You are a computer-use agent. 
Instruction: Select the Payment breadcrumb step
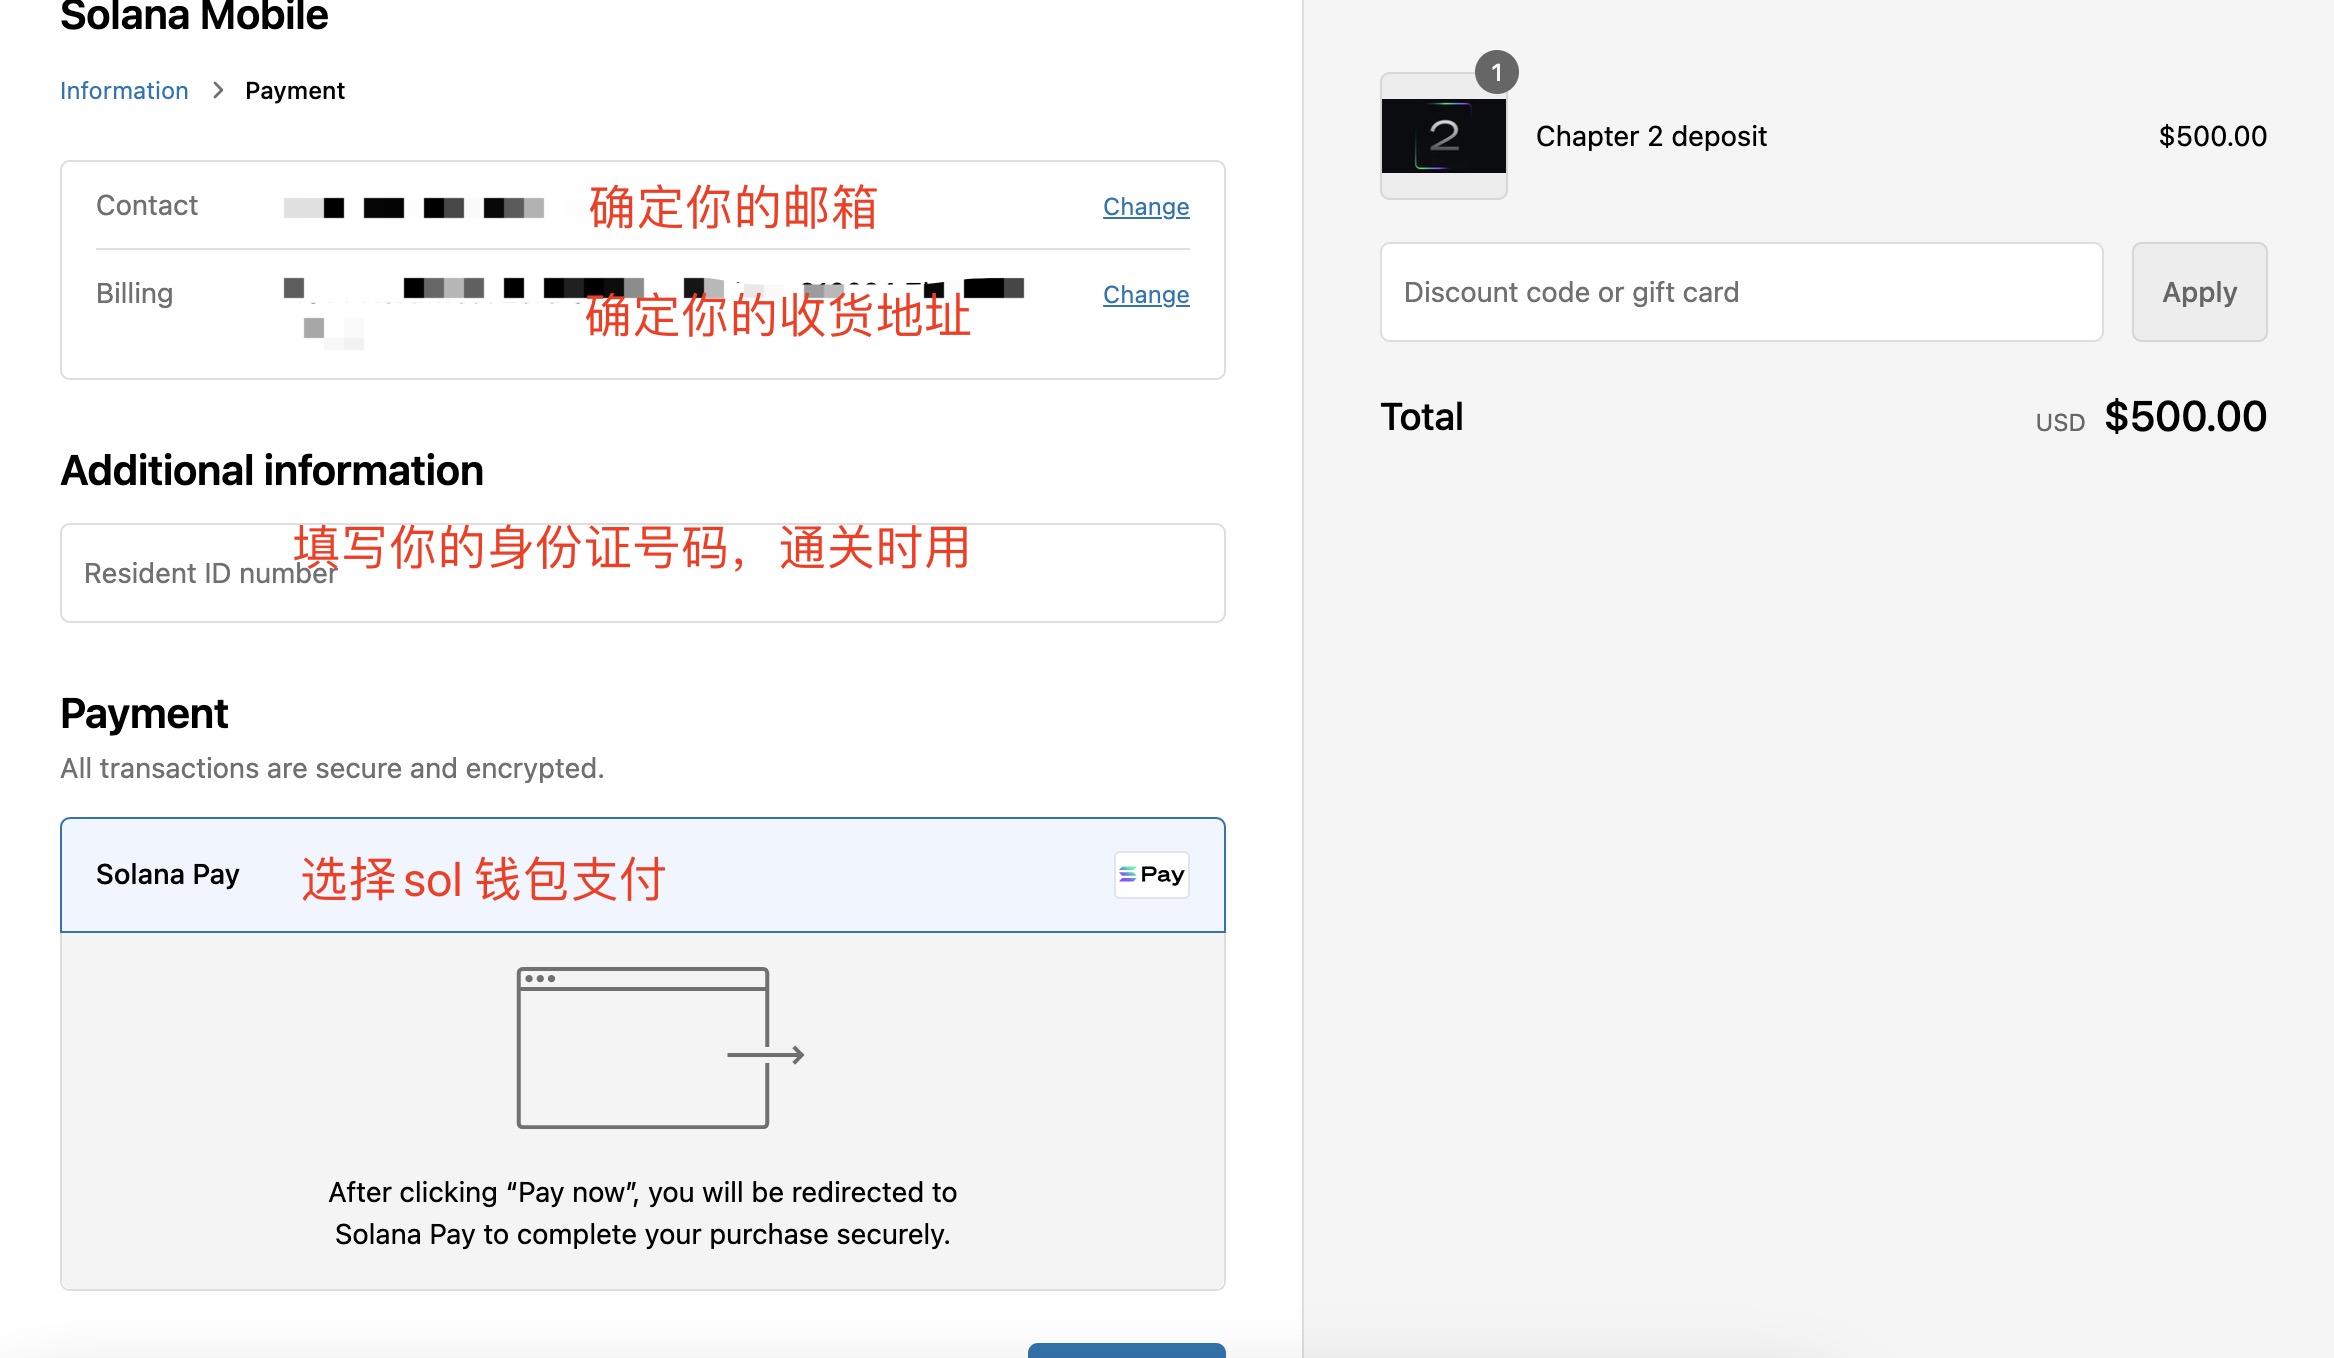295,91
